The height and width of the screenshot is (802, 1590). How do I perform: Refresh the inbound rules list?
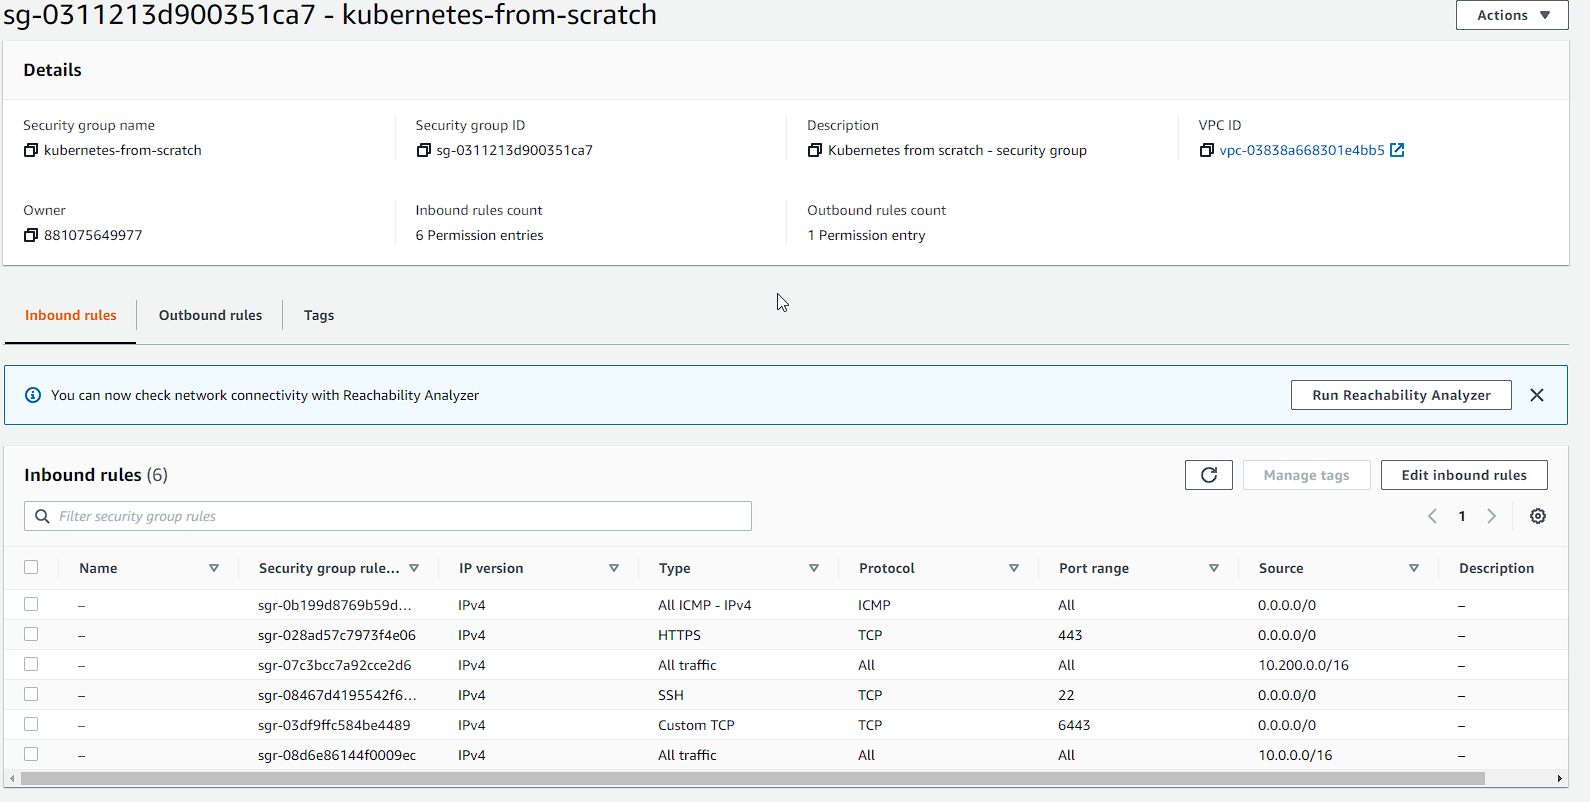[1208, 475]
